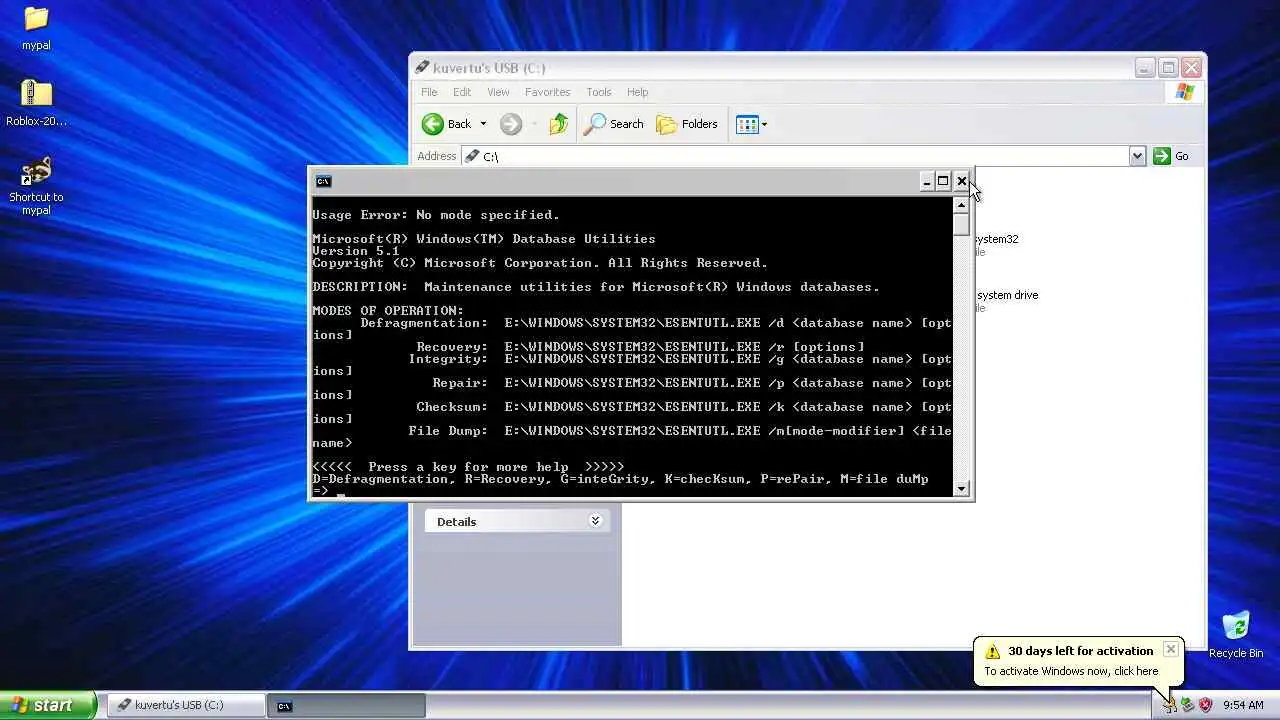This screenshot has width=1280, height=720.
Task: Click the red security shield tray icon
Action: point(1205,705)
